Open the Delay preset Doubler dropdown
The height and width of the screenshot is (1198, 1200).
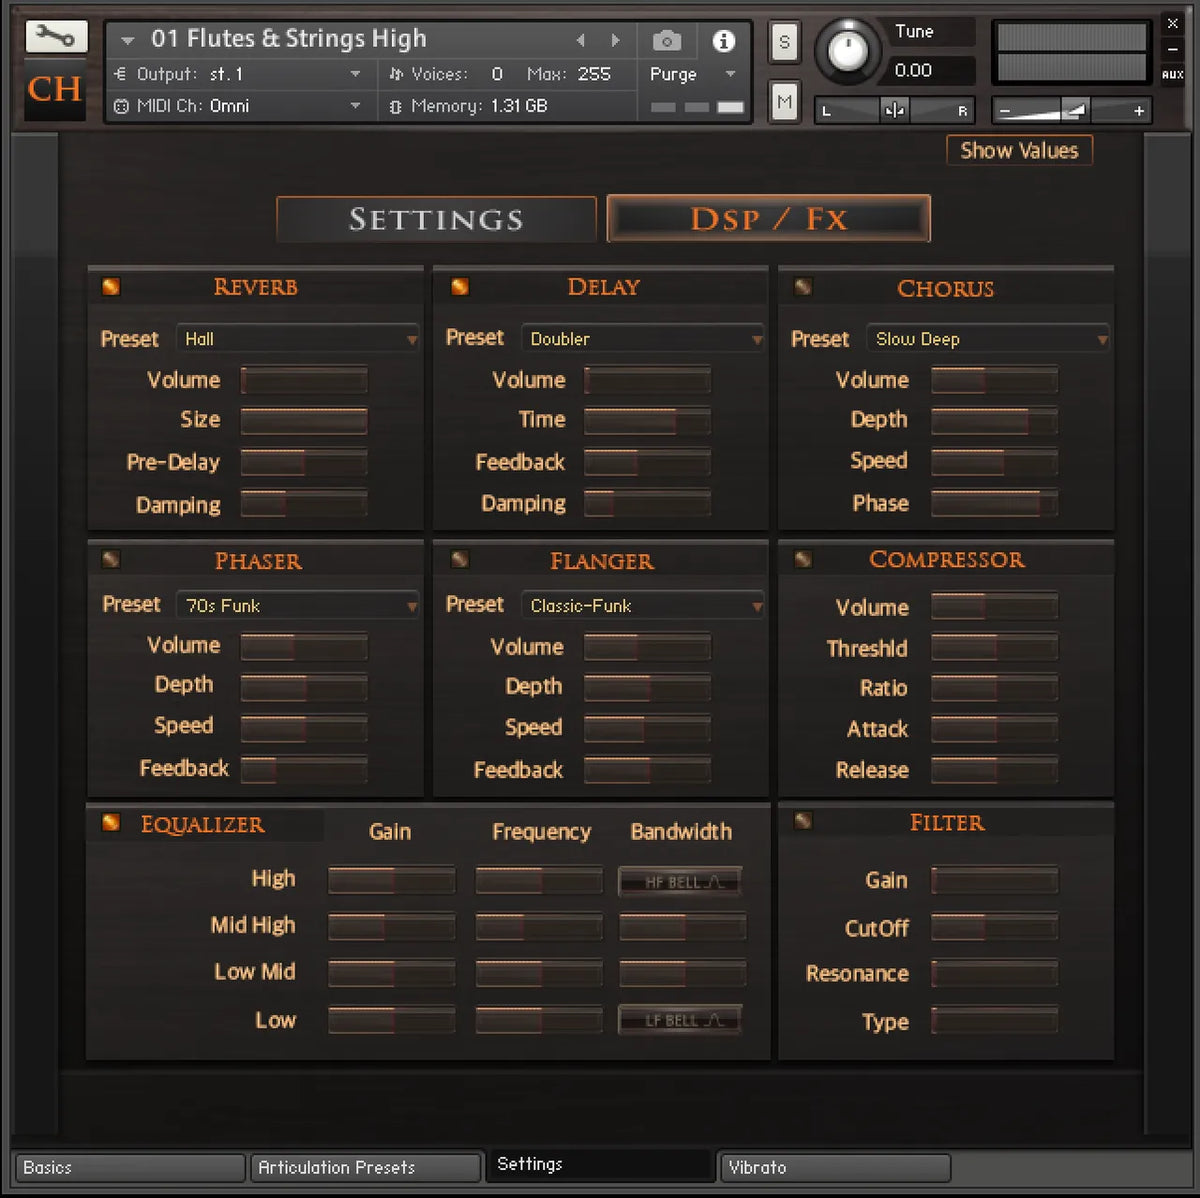(x=643, y=339)
